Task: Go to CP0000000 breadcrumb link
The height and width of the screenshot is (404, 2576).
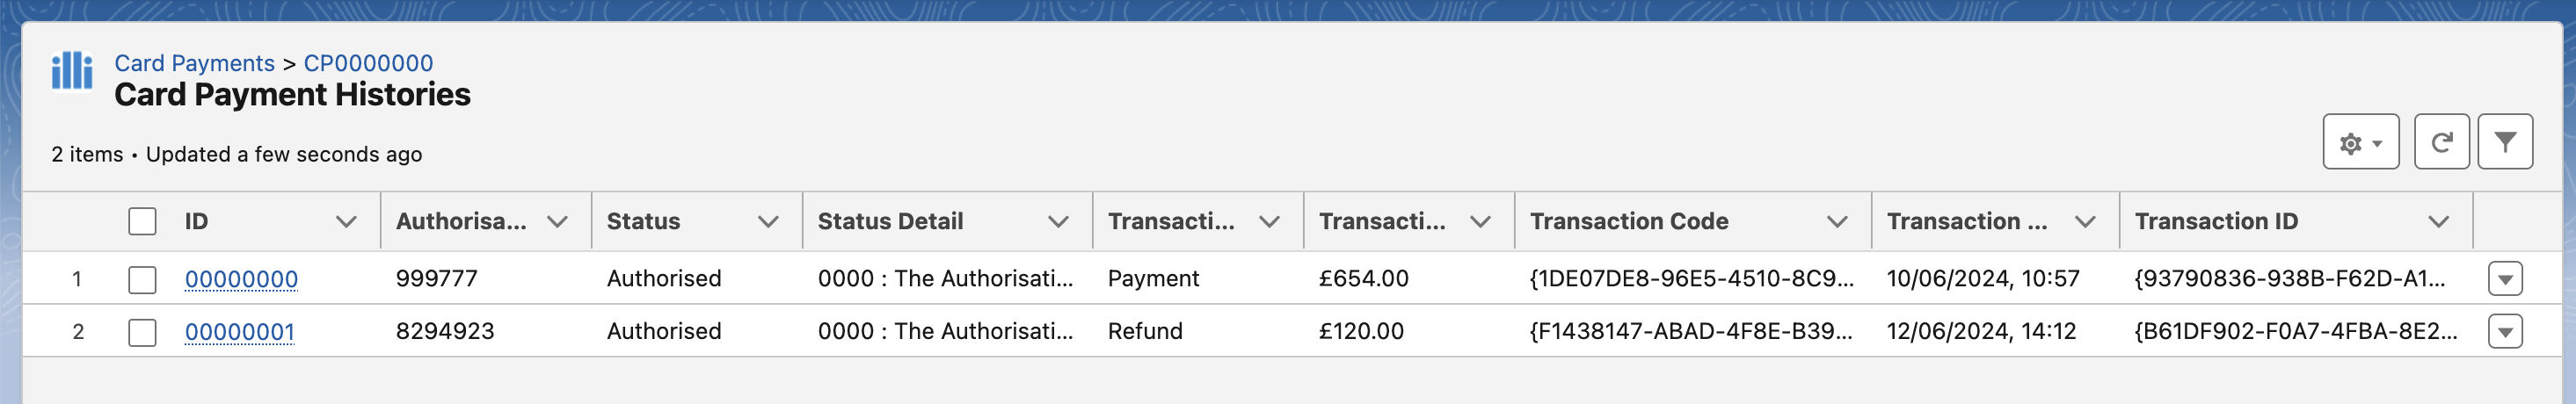Action: 368,63
